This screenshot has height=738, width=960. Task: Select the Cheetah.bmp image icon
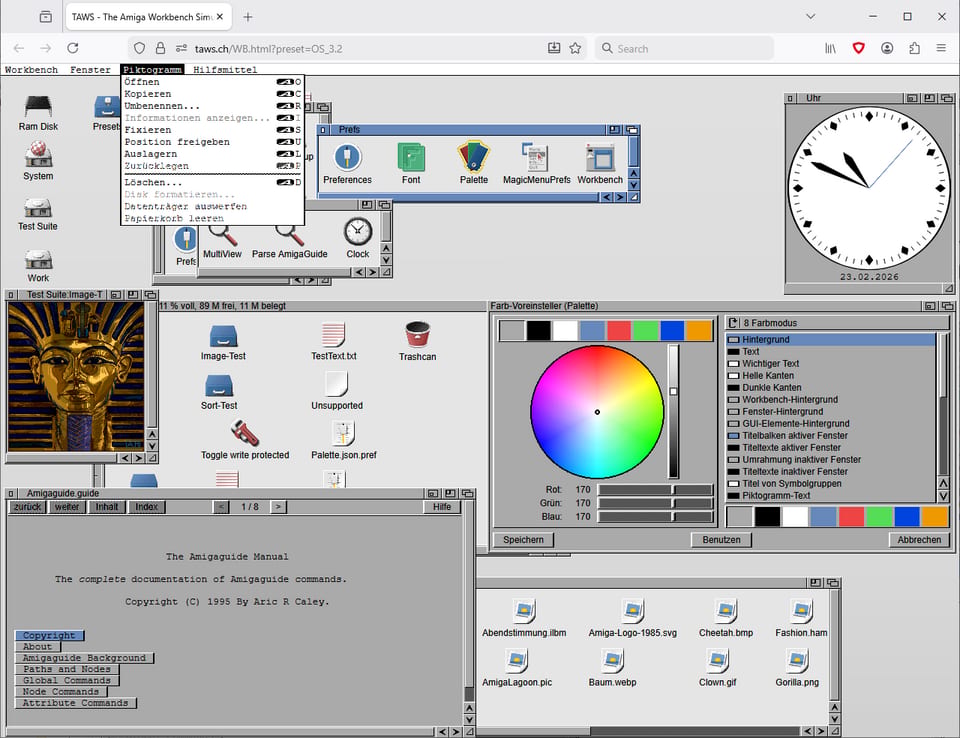coord(726,611)
